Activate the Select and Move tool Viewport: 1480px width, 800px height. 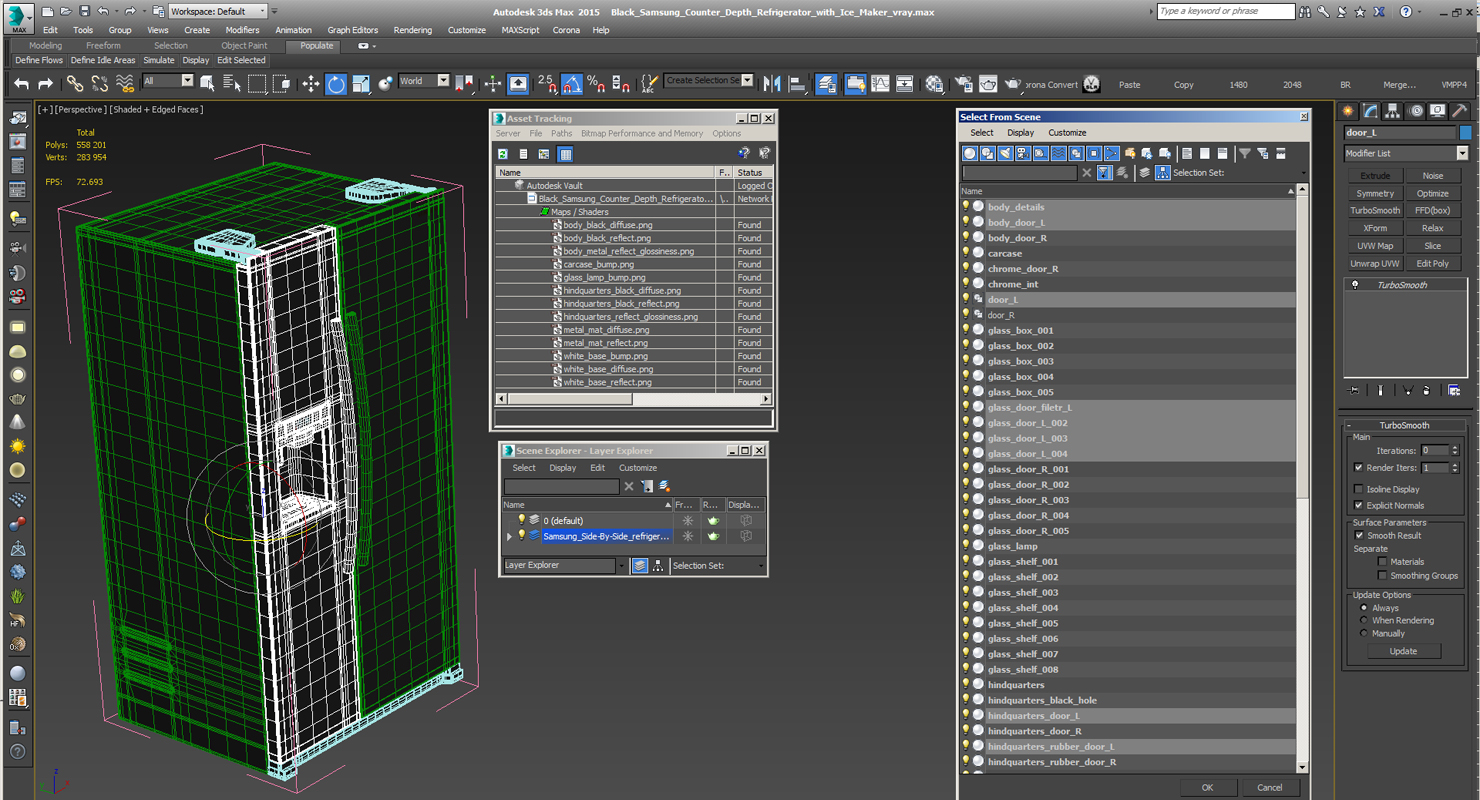[x=310, y=84]
